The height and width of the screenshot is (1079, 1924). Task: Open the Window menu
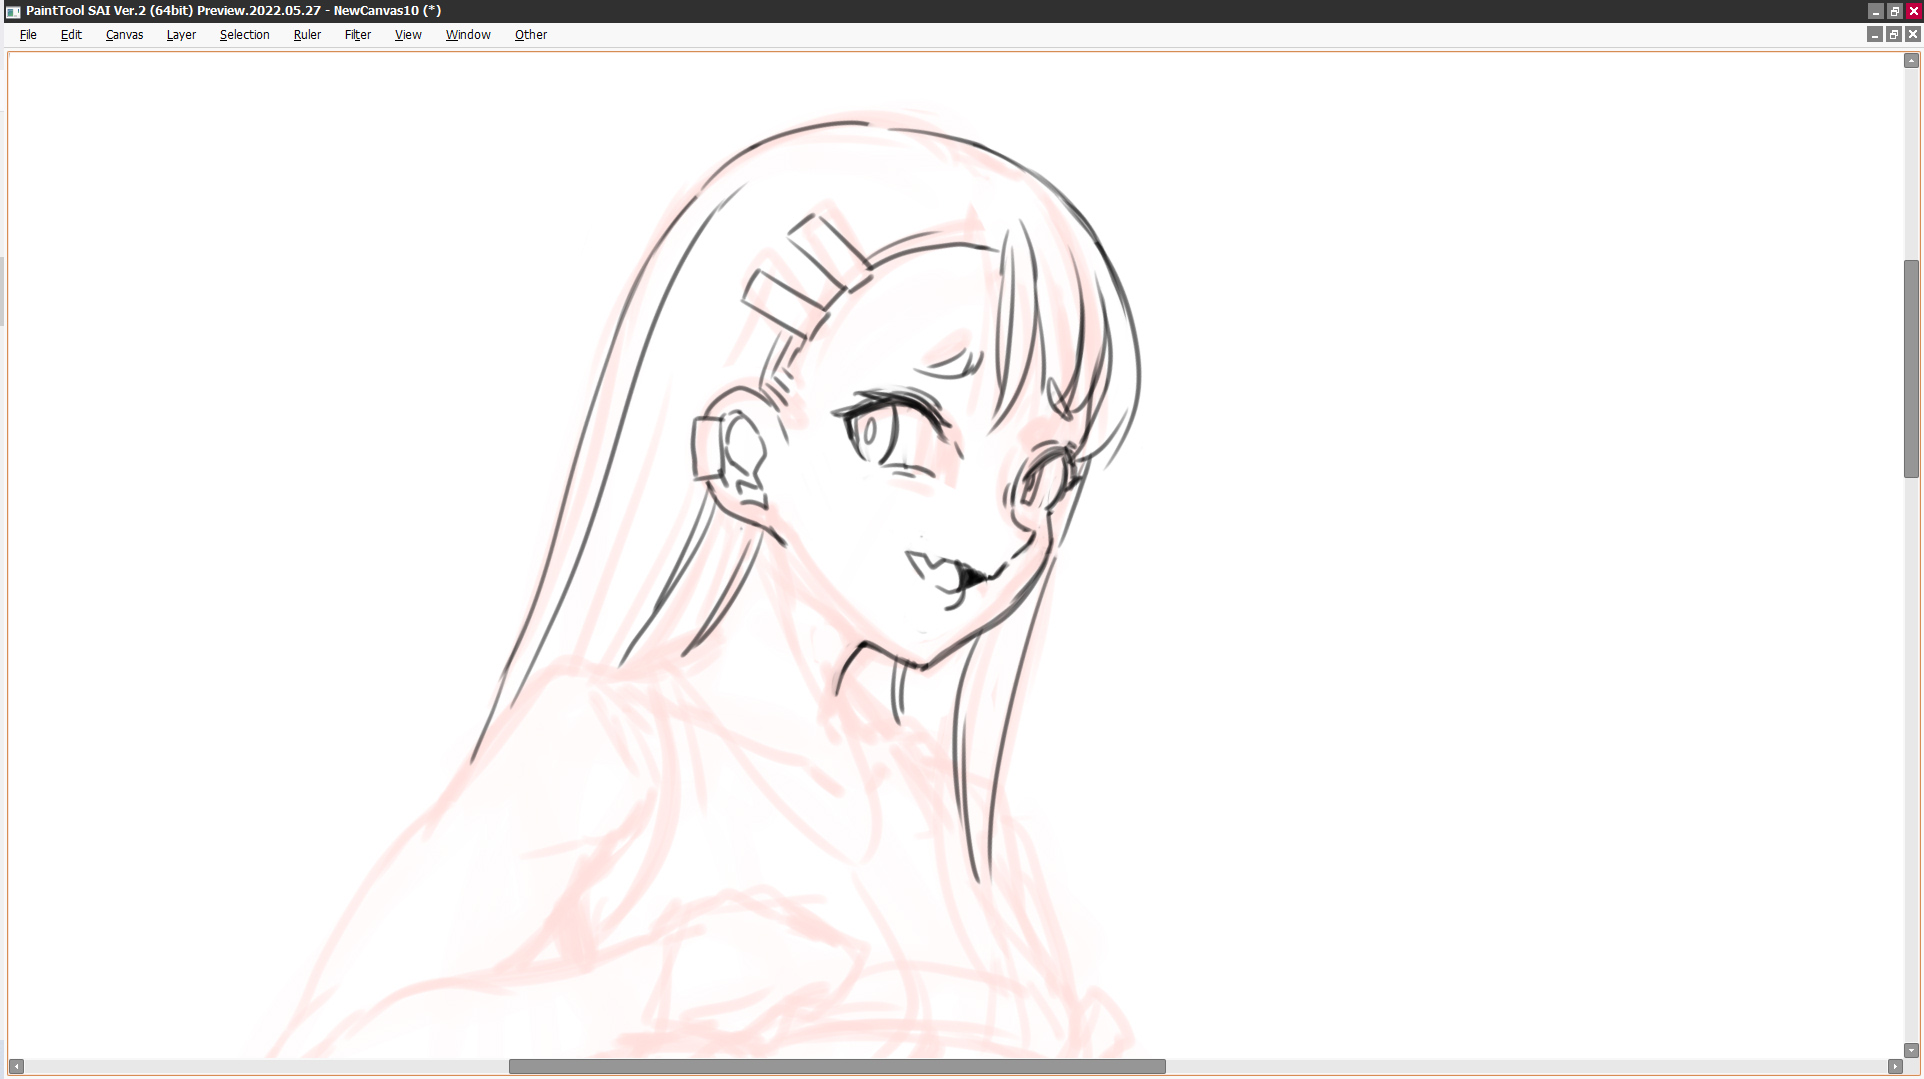(468, 35)
